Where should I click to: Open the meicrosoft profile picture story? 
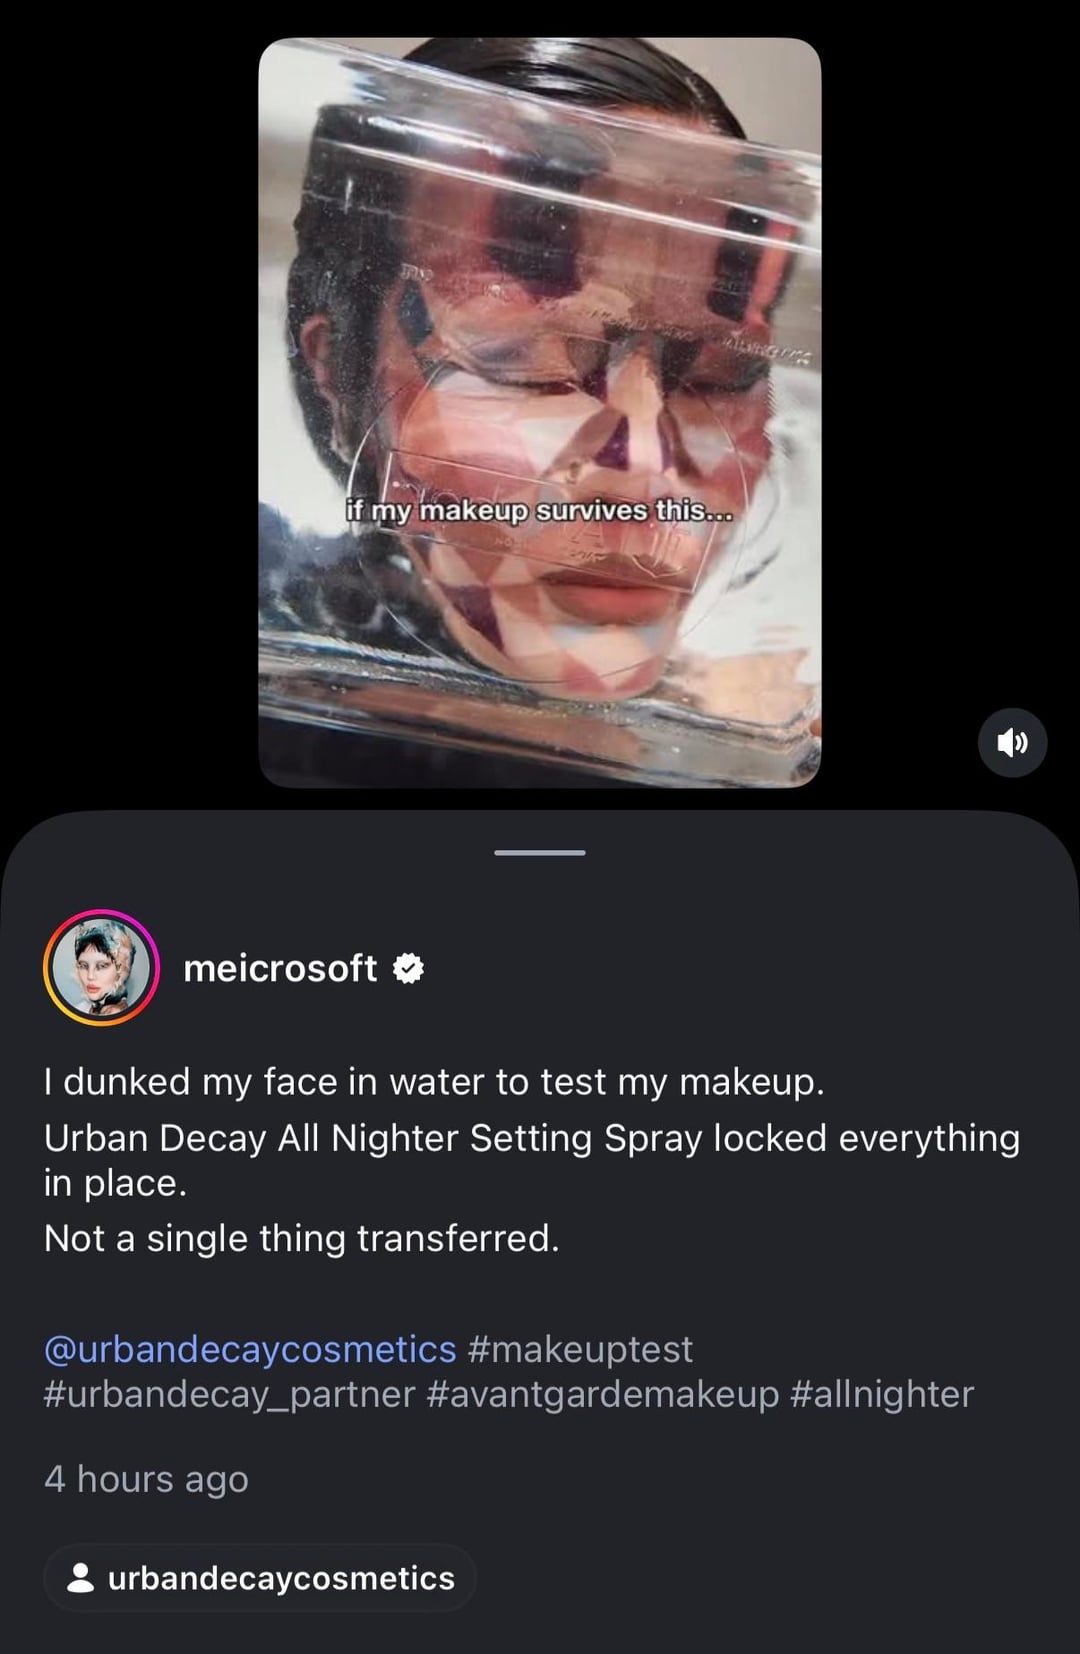click(101, 967)
